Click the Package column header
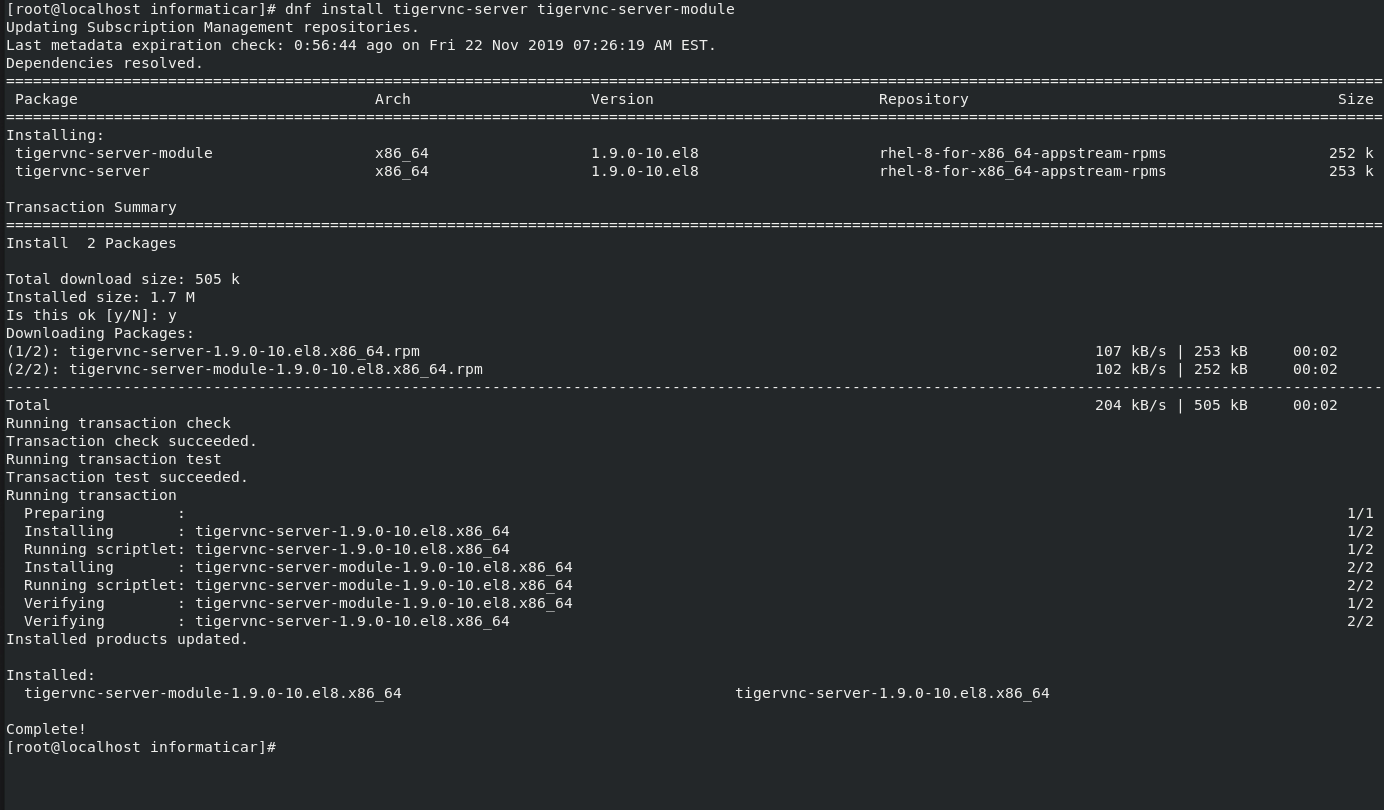This screenshot has width=1384, height=810. click(x=46, y=99)
